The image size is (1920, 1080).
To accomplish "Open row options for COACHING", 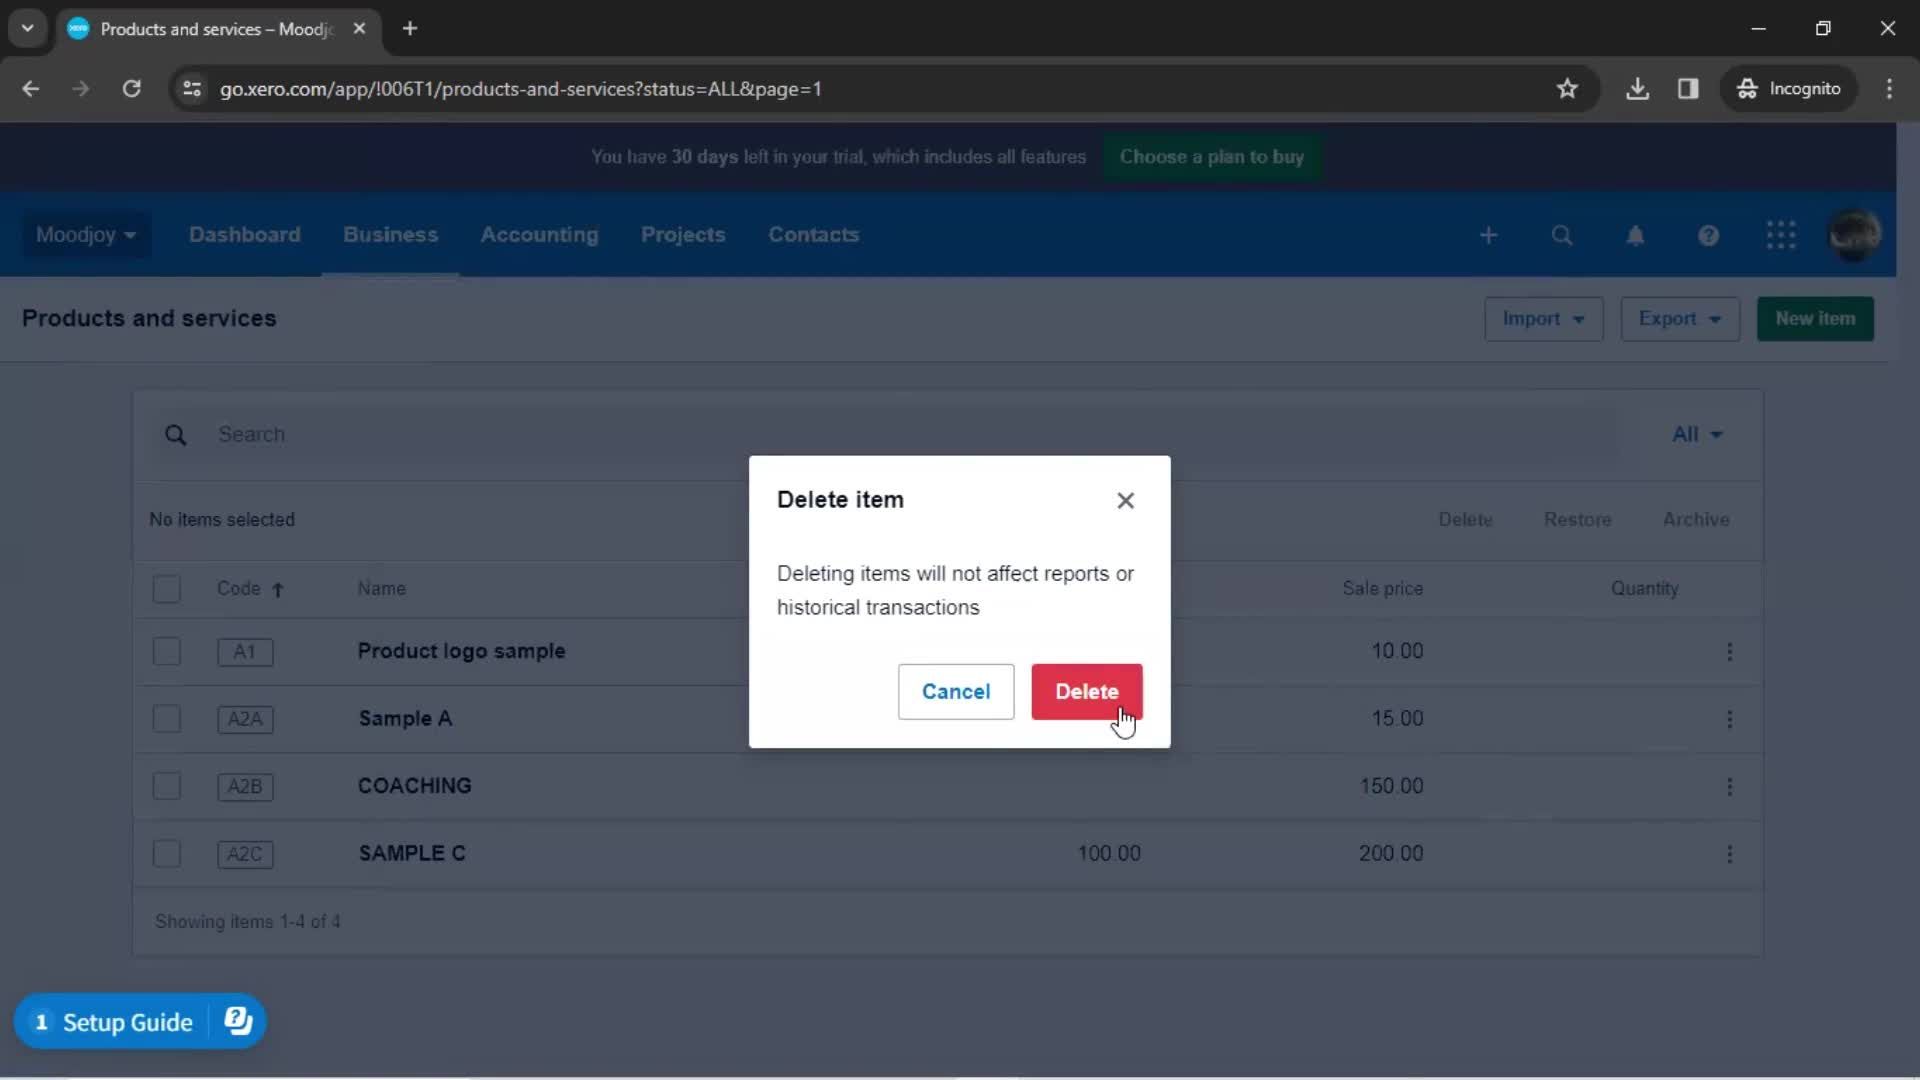I will tap(1729, 787).
